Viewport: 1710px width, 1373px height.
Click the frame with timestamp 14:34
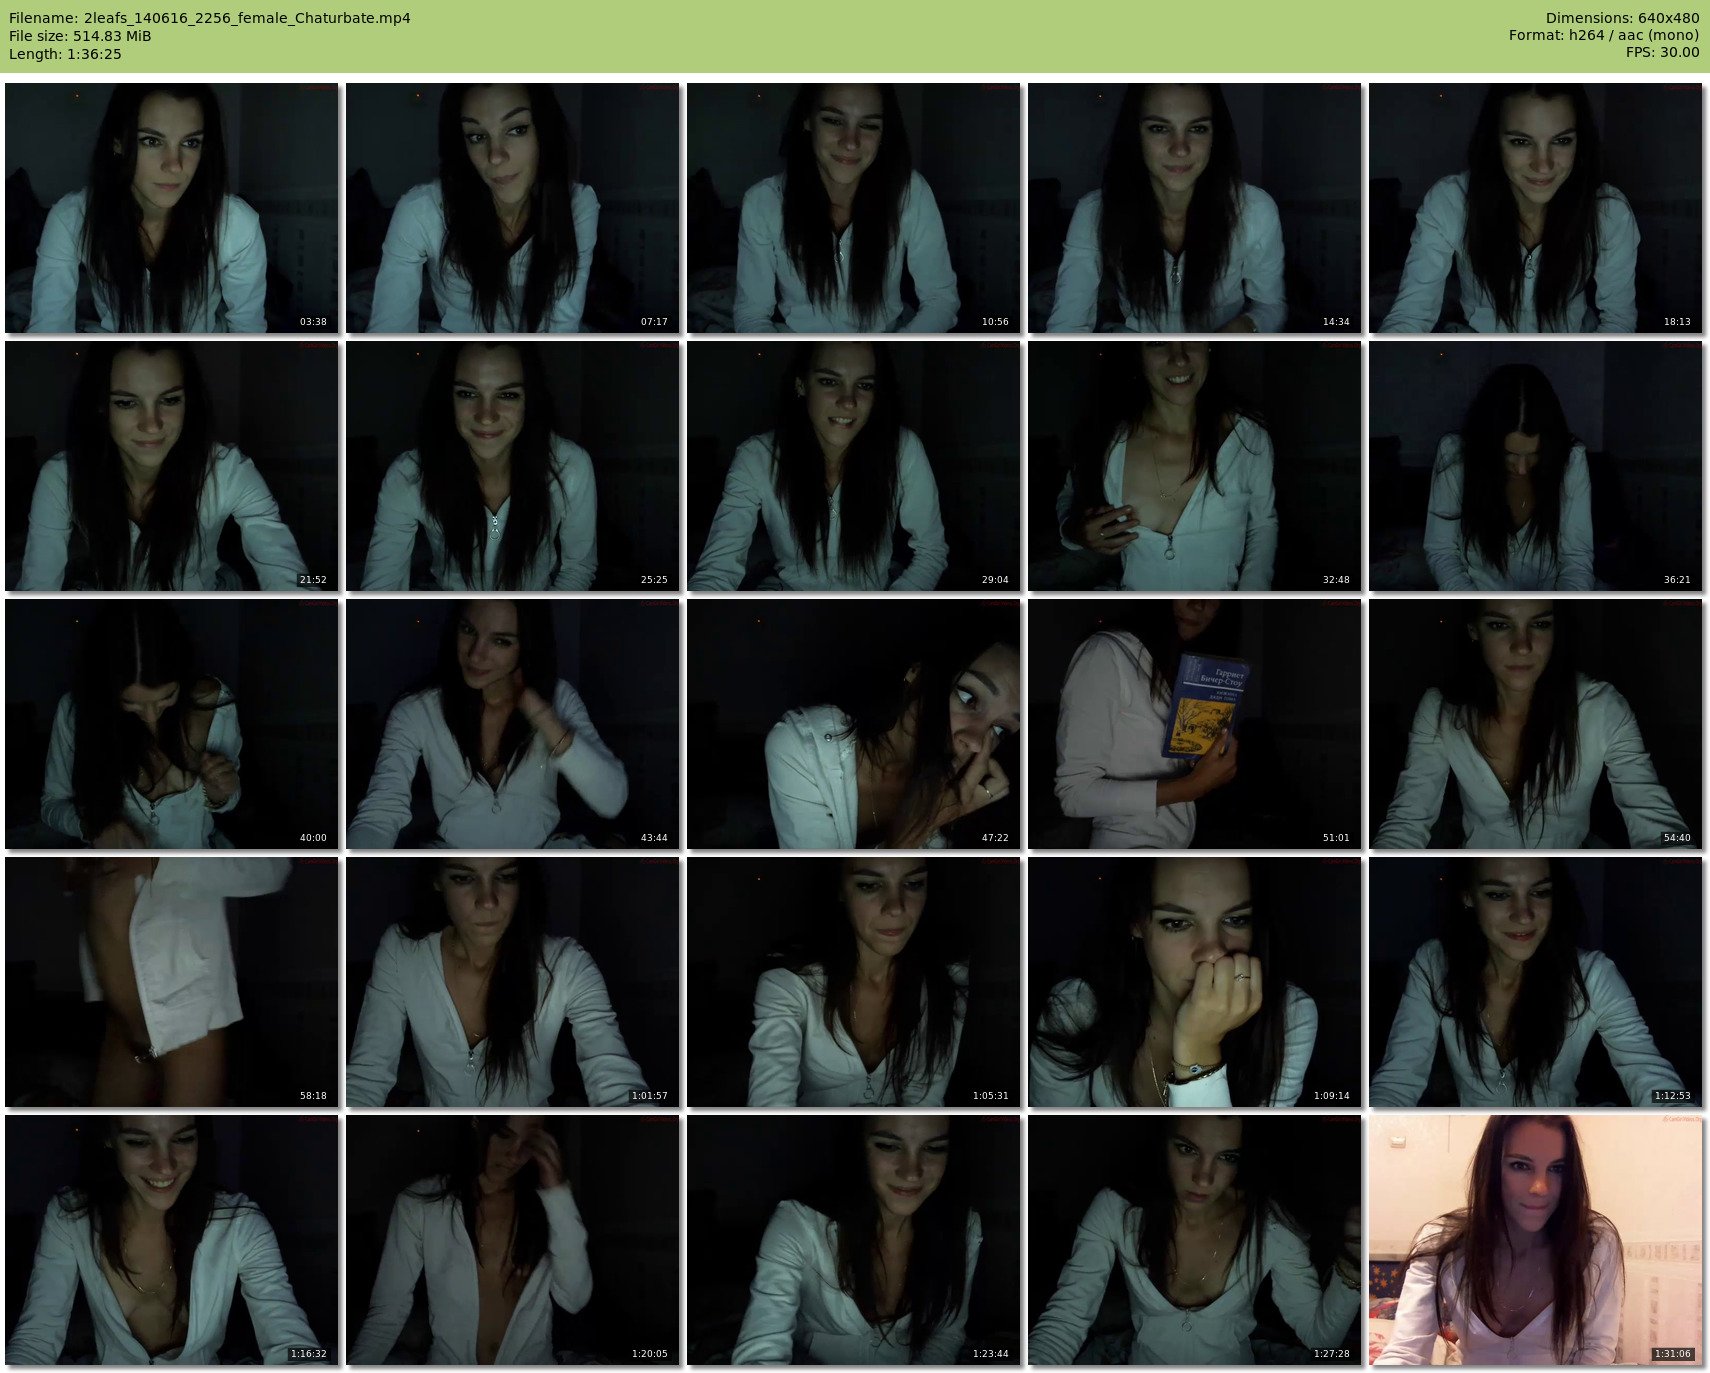point(1194,208)
